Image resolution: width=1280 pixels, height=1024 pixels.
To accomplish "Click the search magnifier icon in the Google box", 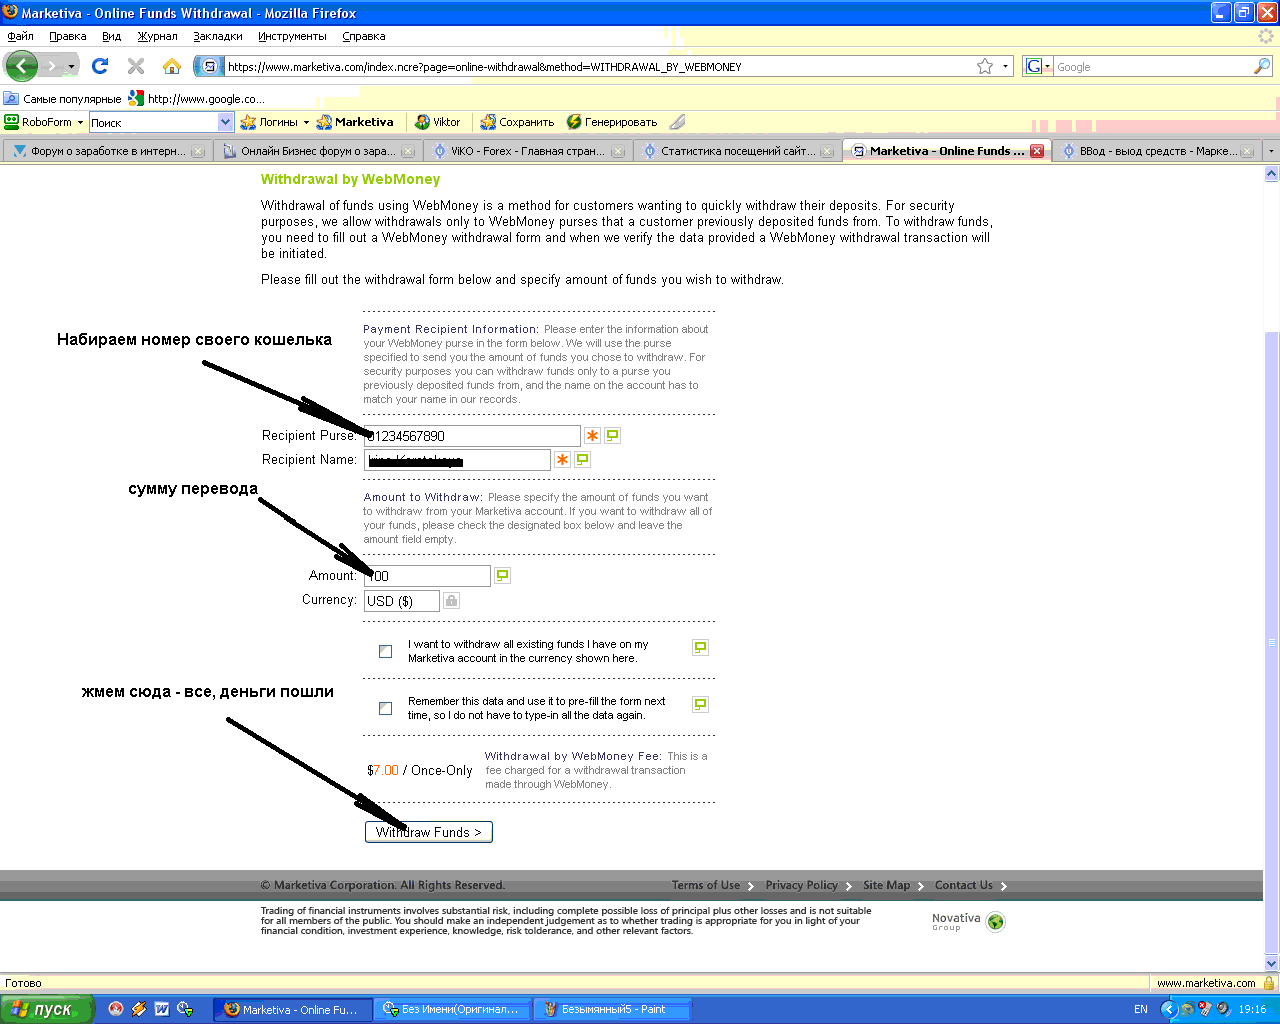I will (x=1262, y=66).
